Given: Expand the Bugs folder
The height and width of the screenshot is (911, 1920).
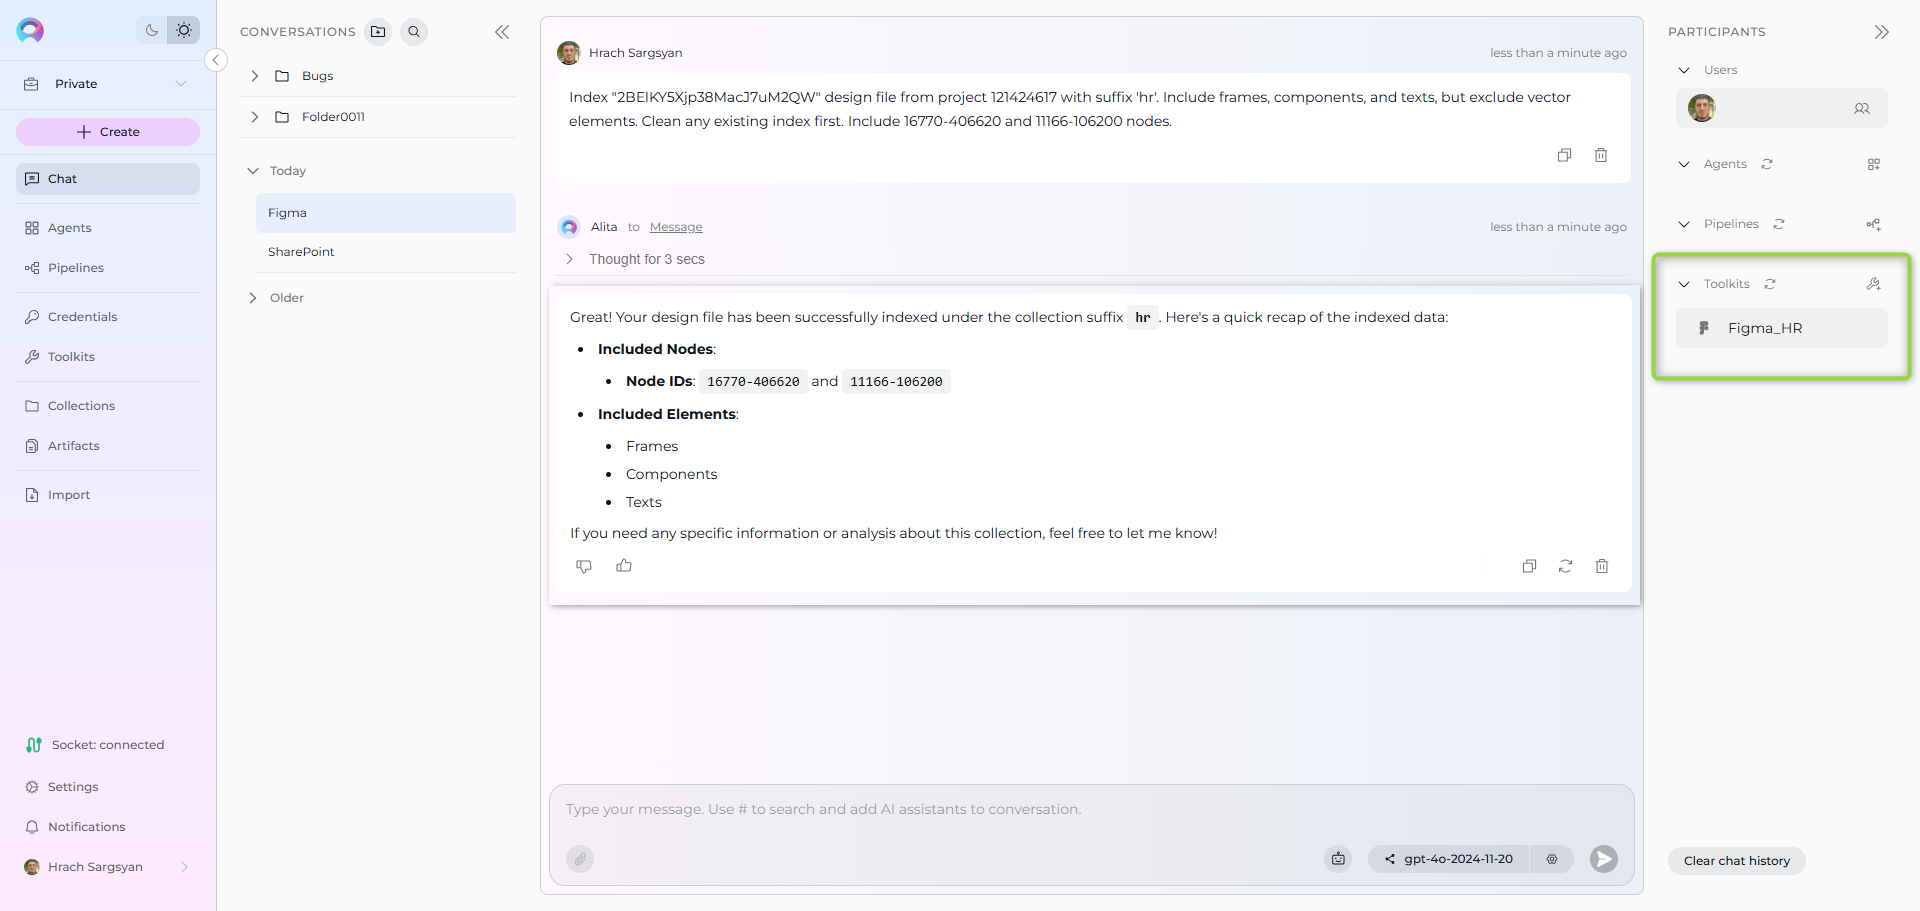Looking at the screenshot, I should point(255,76).
